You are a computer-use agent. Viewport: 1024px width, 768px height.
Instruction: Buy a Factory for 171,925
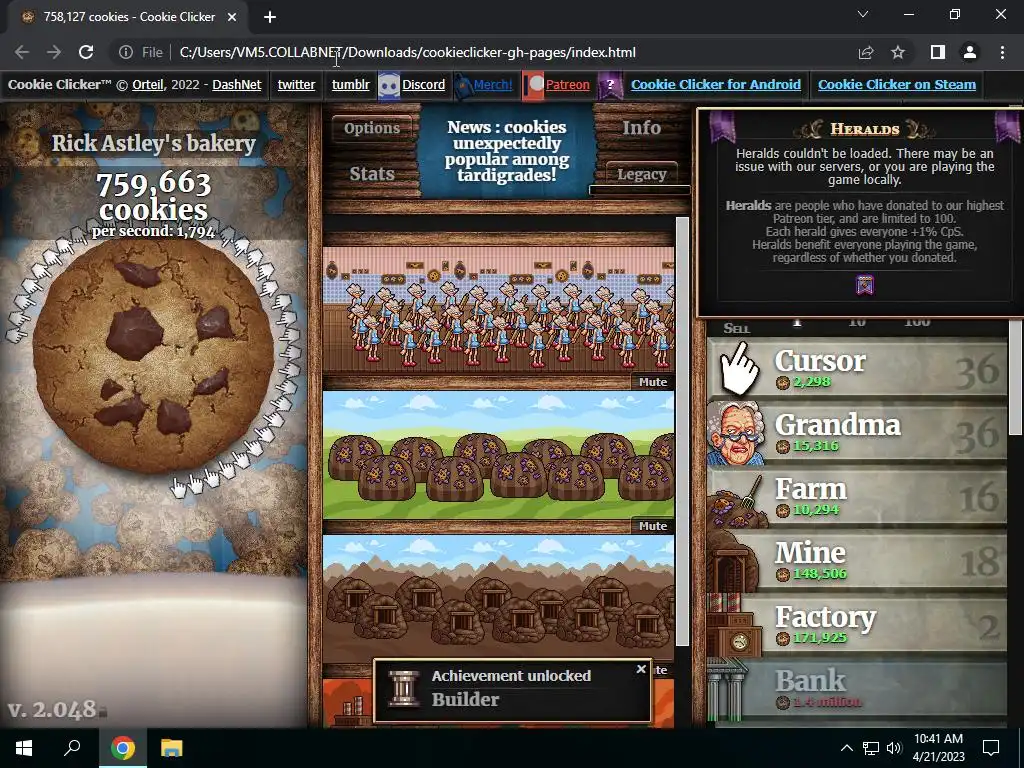pos(857,625)
